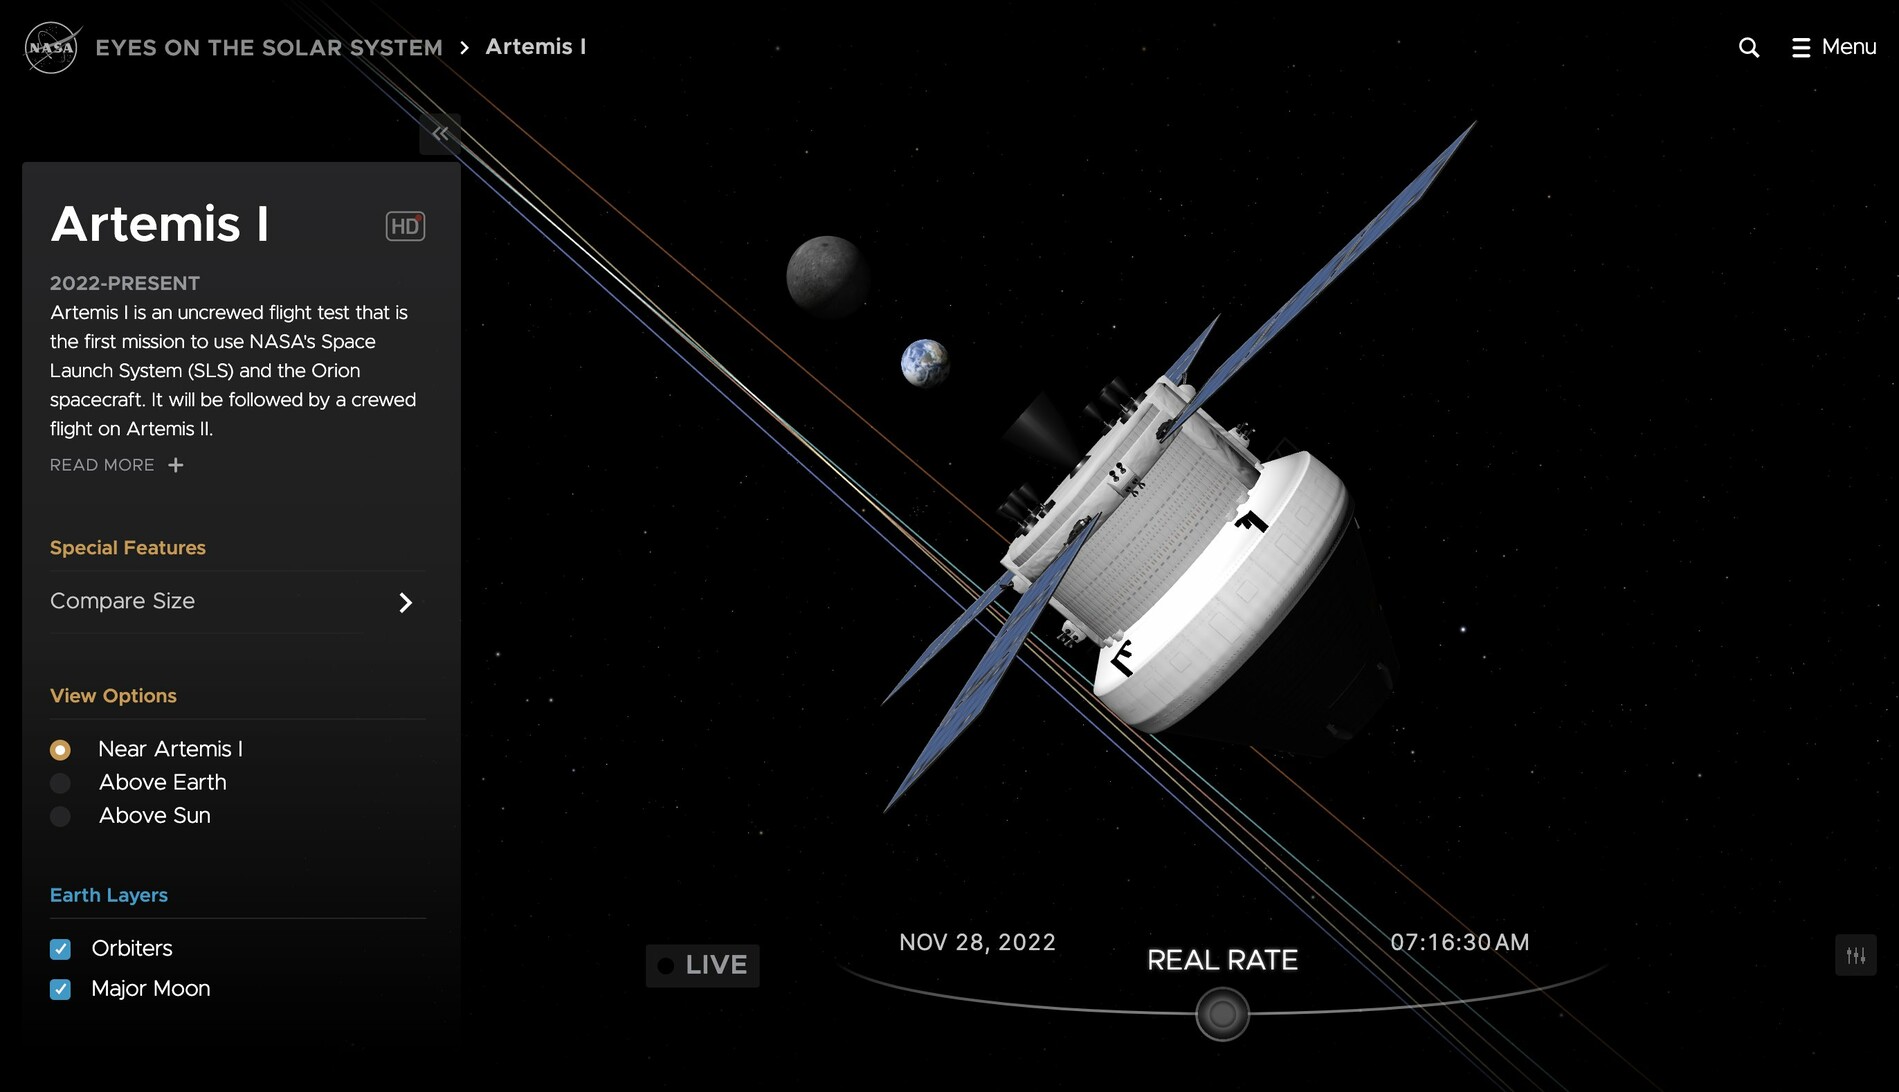Collapse the side panel with double-chevron

tap(440, 133)
